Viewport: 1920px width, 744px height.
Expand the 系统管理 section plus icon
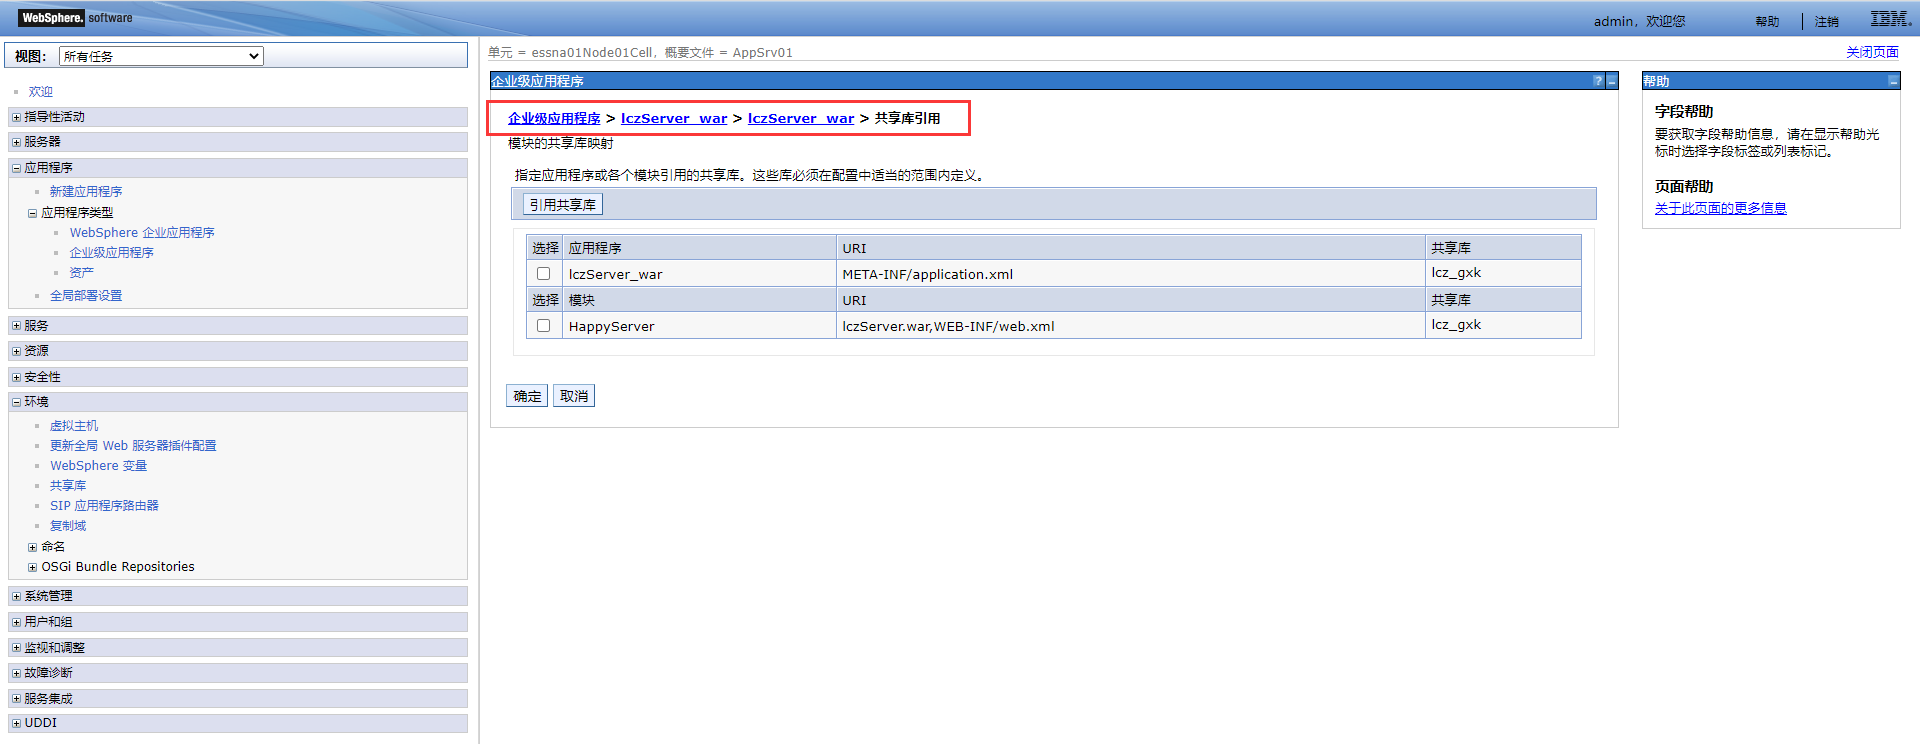coord(16,596)
